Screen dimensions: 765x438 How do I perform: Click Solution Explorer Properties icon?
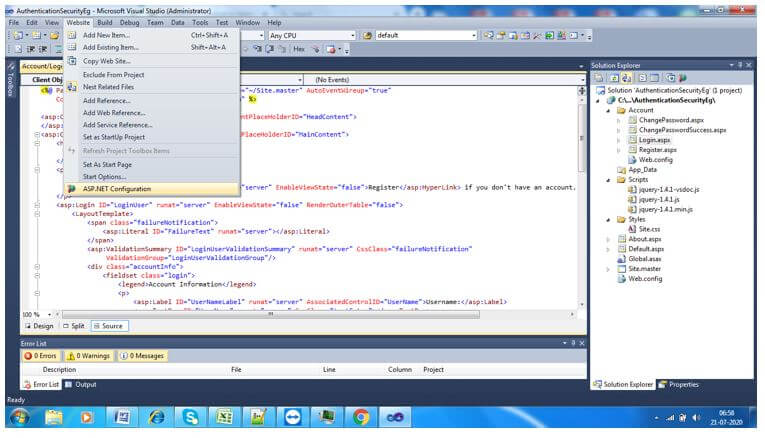tap(599, 78)
